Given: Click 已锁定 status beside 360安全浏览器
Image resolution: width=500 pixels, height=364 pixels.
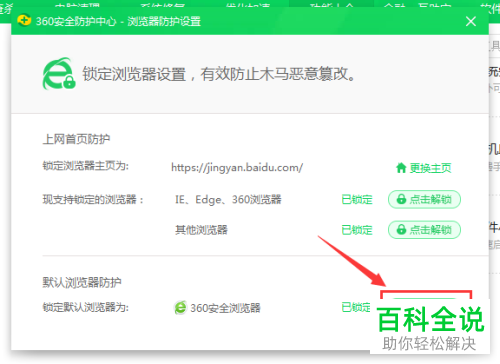Looking at the screenshot, I should coord(356,307).
